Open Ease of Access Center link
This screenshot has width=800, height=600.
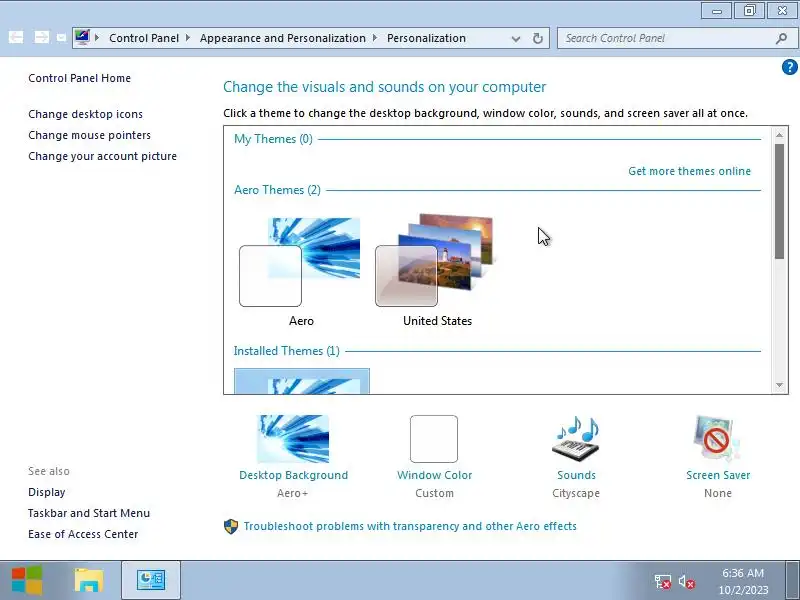pyautogui.click(x=83, y=534)
